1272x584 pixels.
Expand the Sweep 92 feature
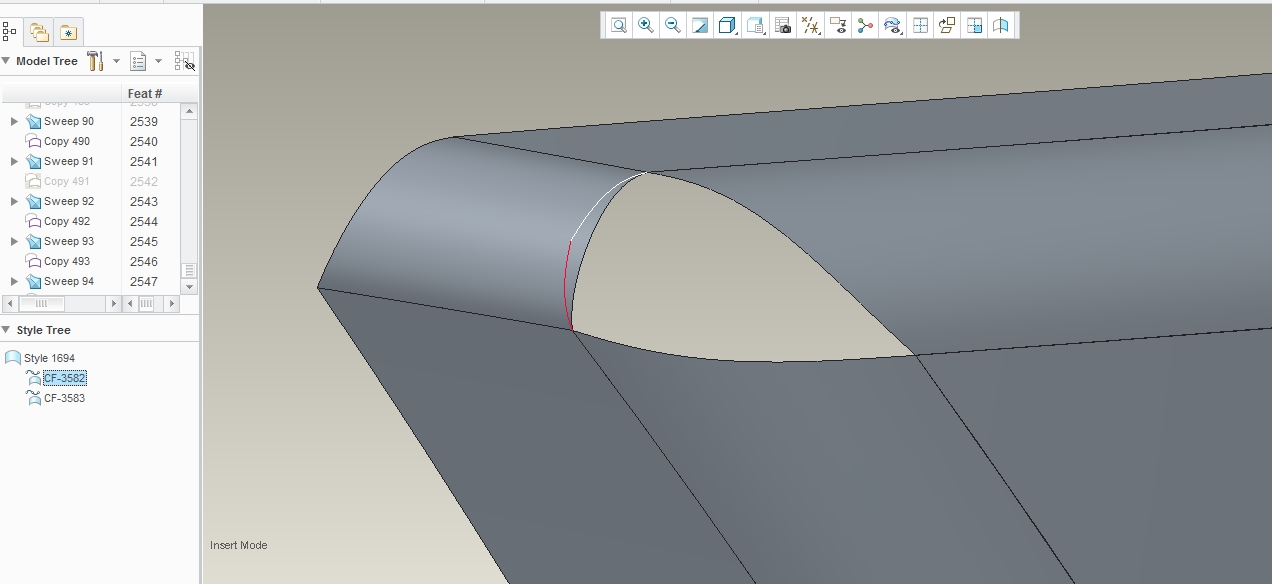14,201
